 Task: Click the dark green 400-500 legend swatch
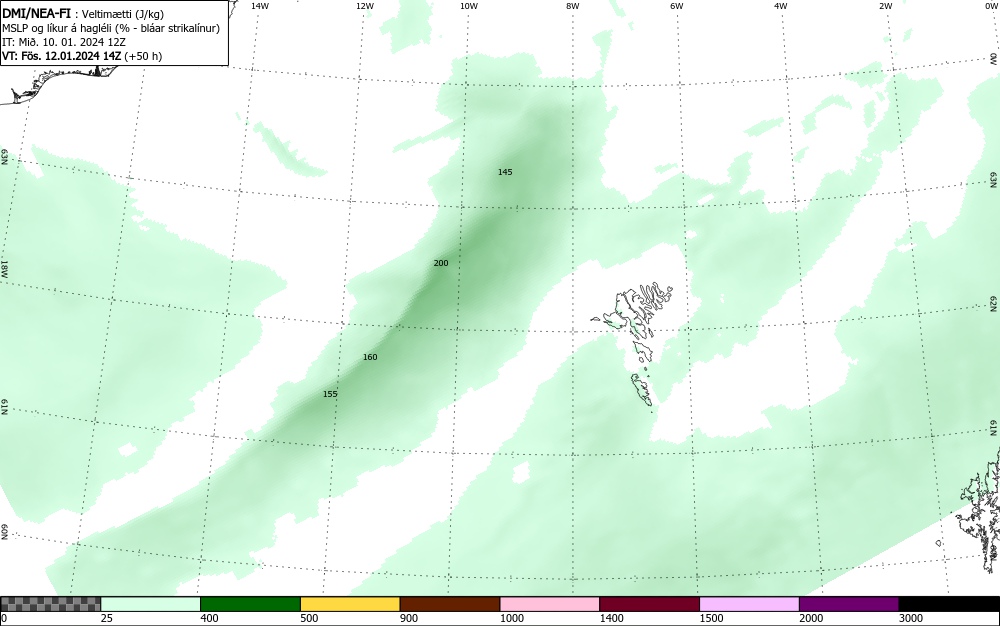(x=250, y=604)
